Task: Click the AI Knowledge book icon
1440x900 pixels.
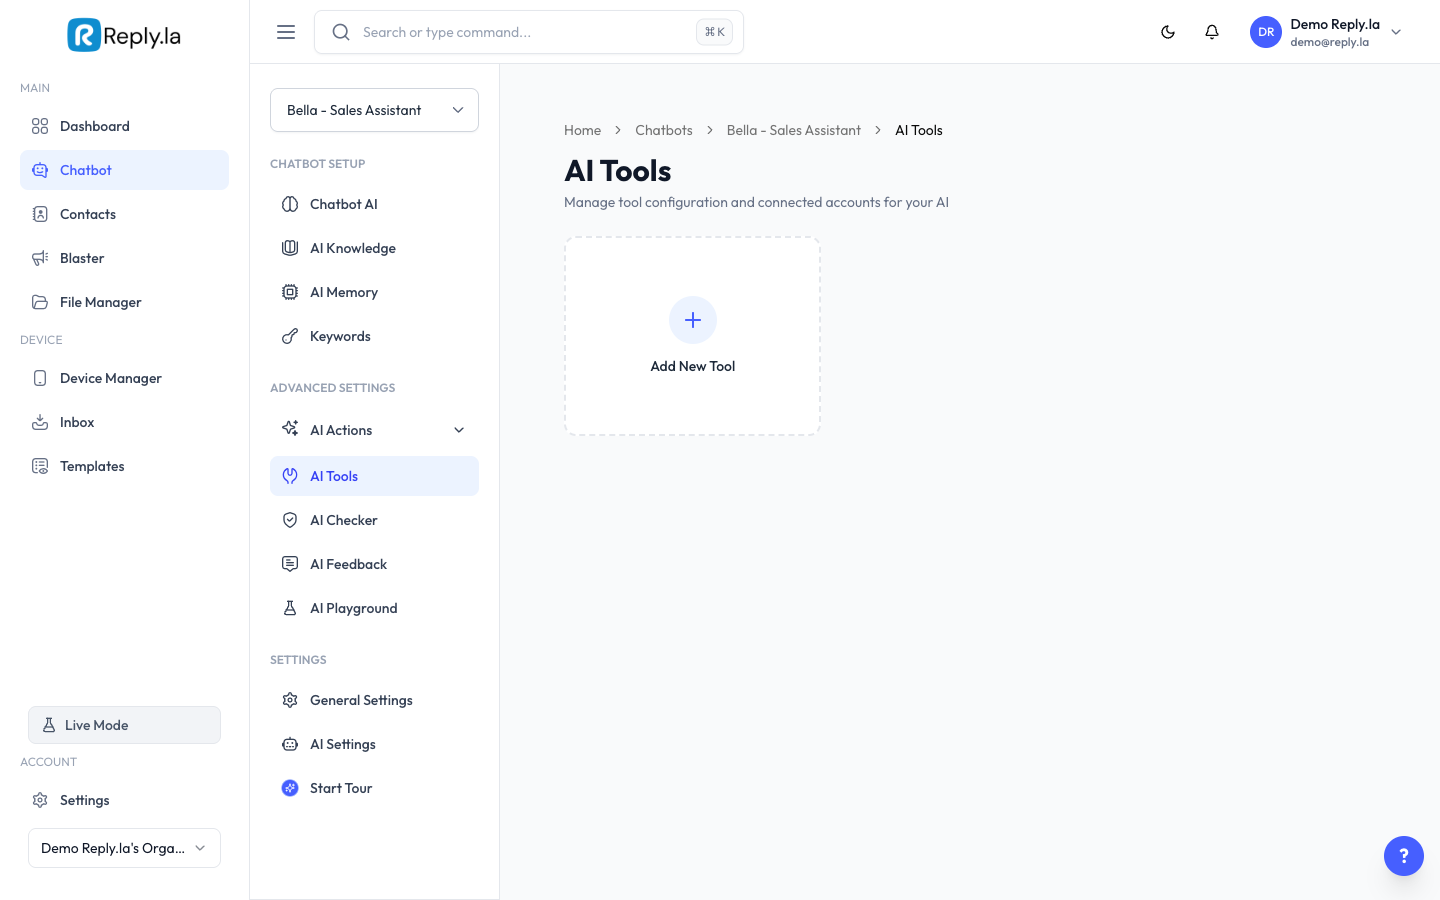Action: click(x=290, y=248)
